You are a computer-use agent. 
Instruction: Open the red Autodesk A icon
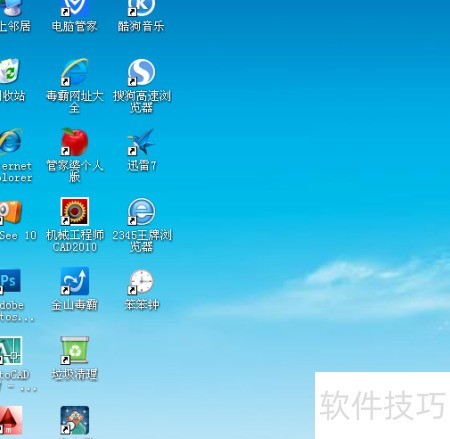11,420
